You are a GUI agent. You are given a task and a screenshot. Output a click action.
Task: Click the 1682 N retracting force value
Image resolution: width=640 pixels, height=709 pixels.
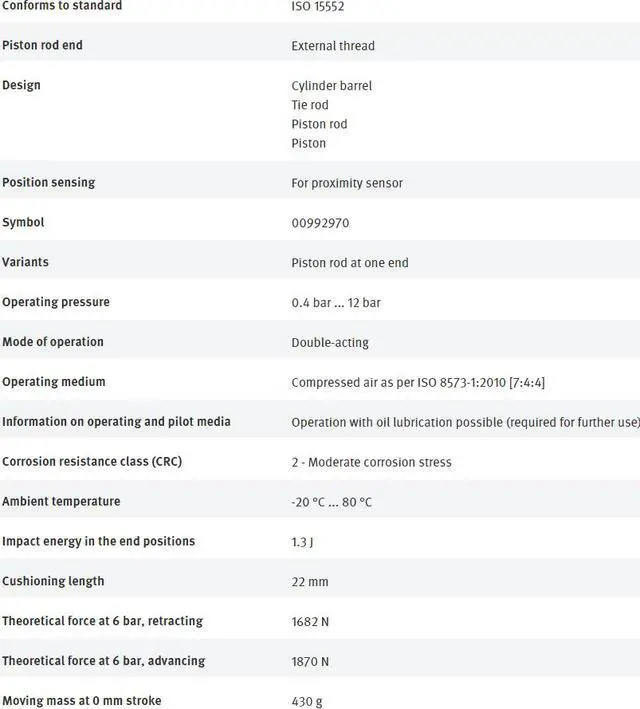tap(310, 622)
